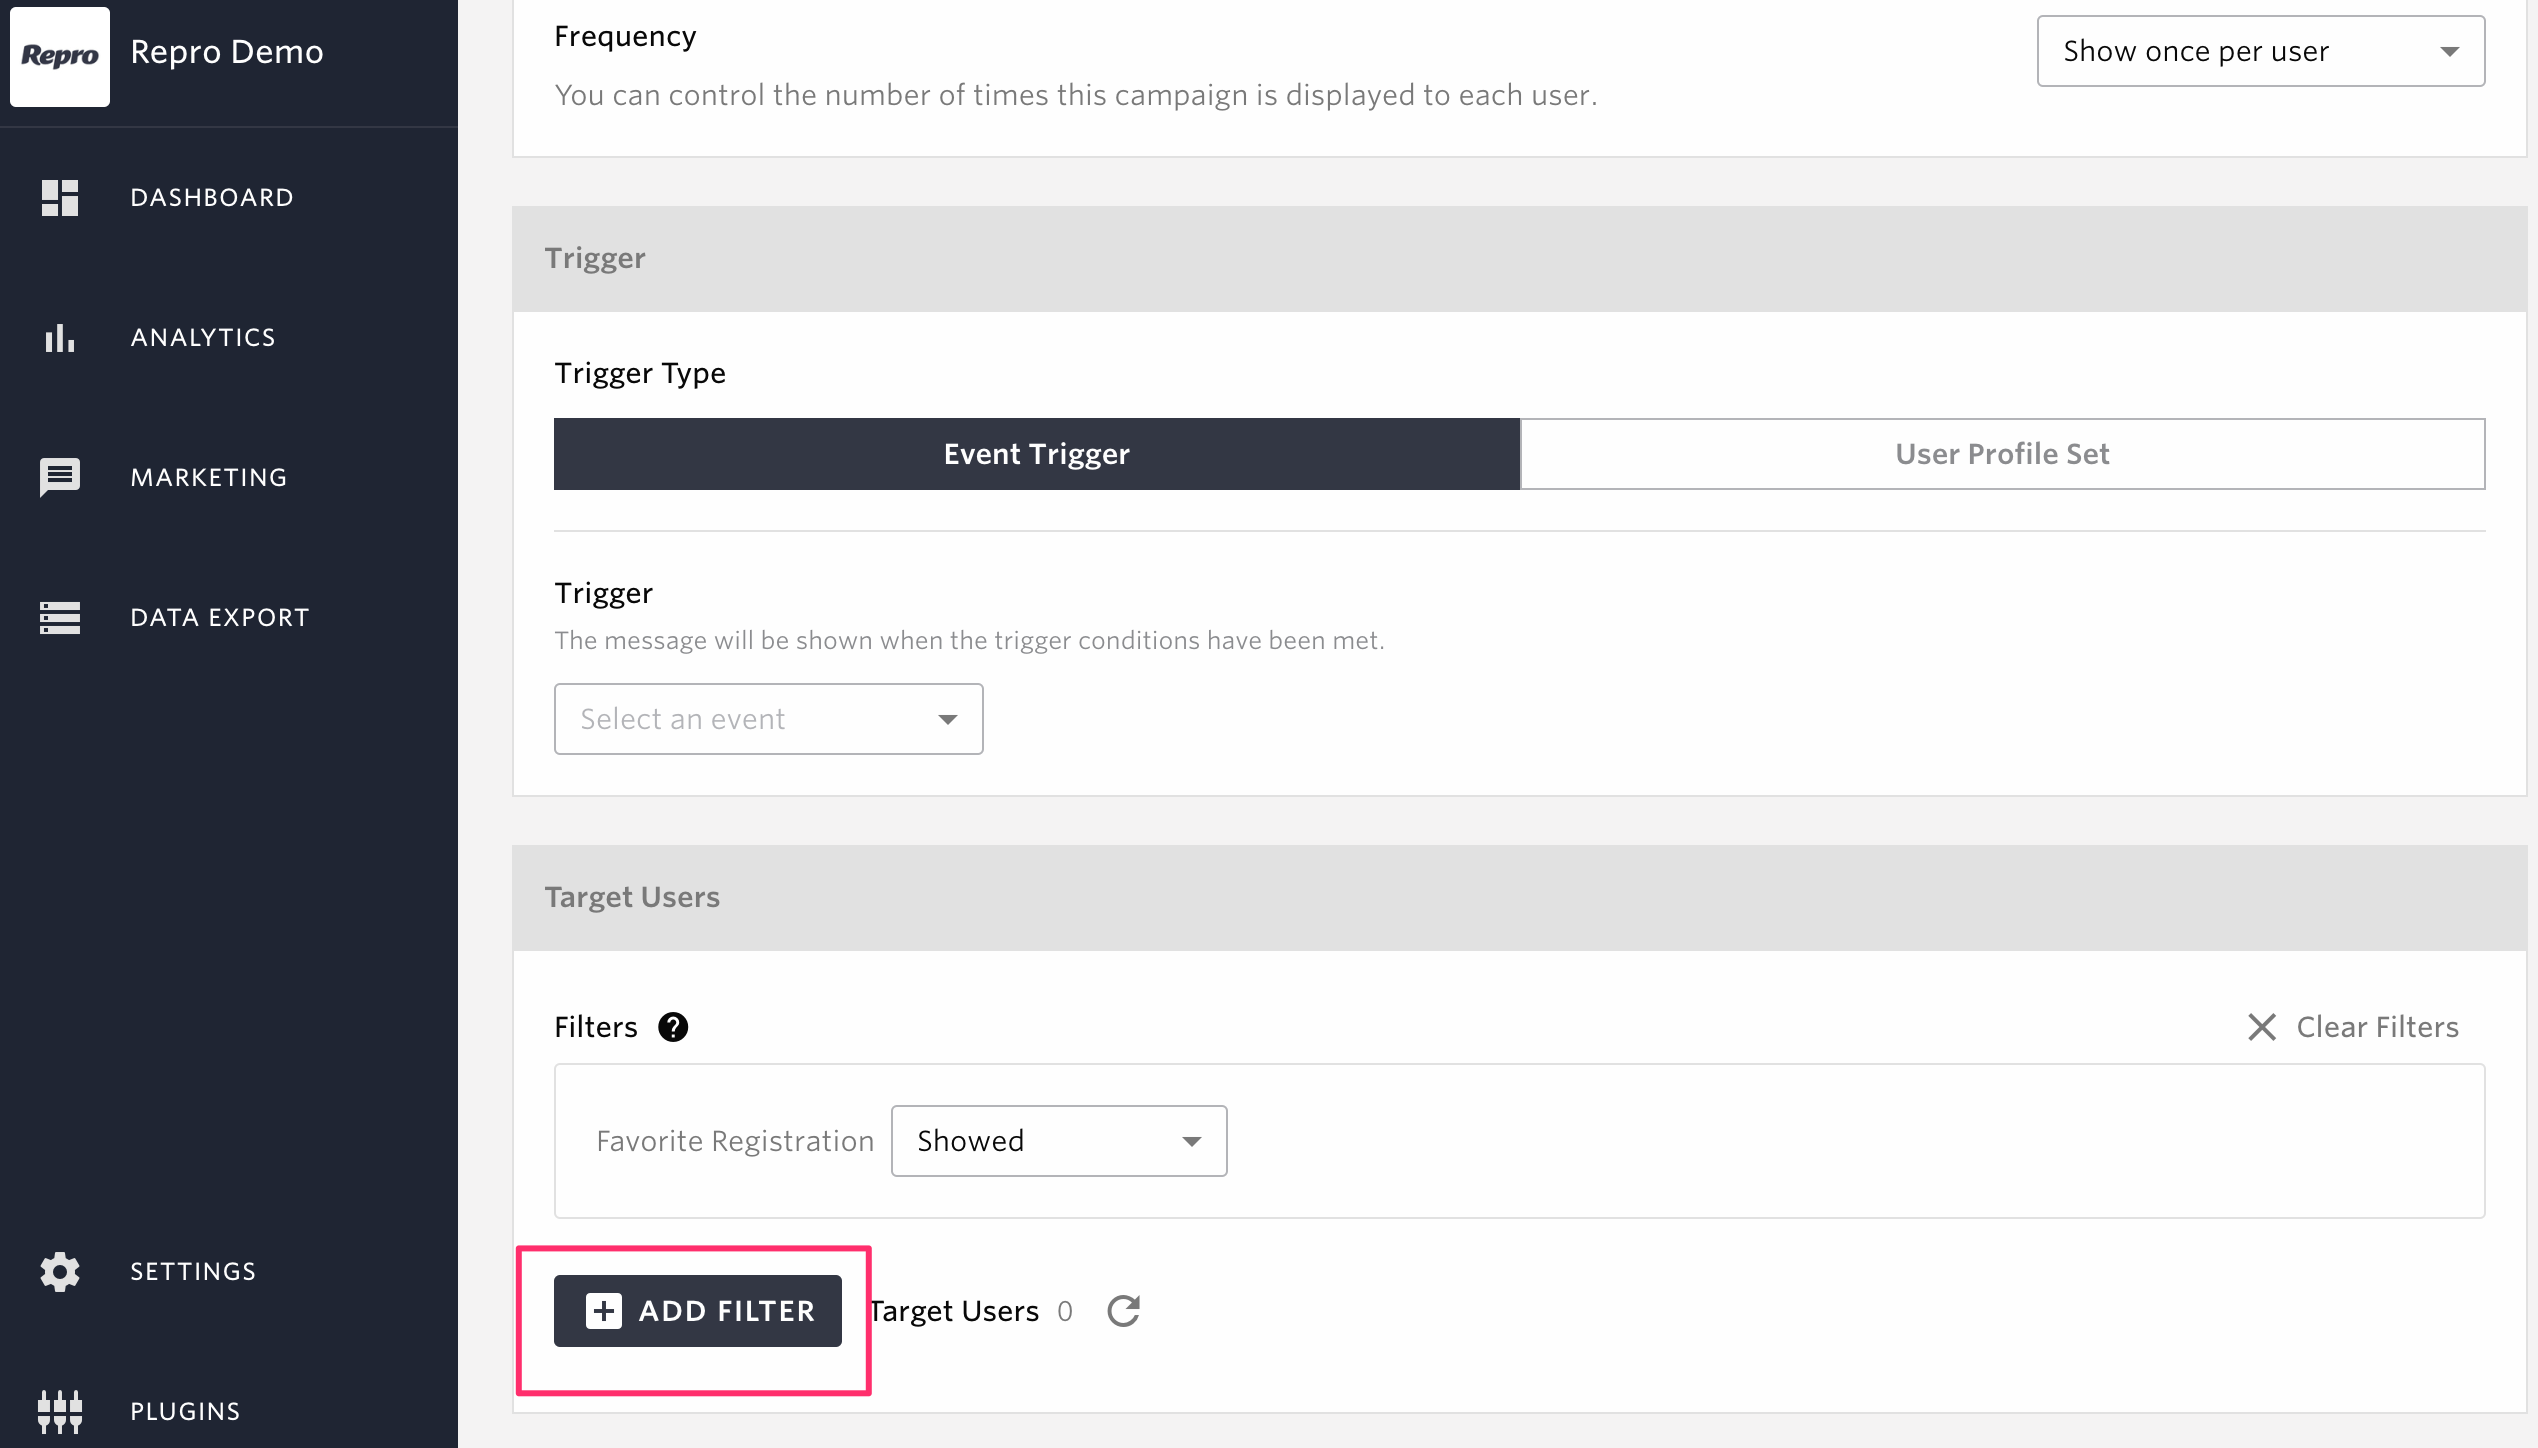Switch trigger type to User Profile Set
The image size is (2538, 1448).
coord(2003,454)
